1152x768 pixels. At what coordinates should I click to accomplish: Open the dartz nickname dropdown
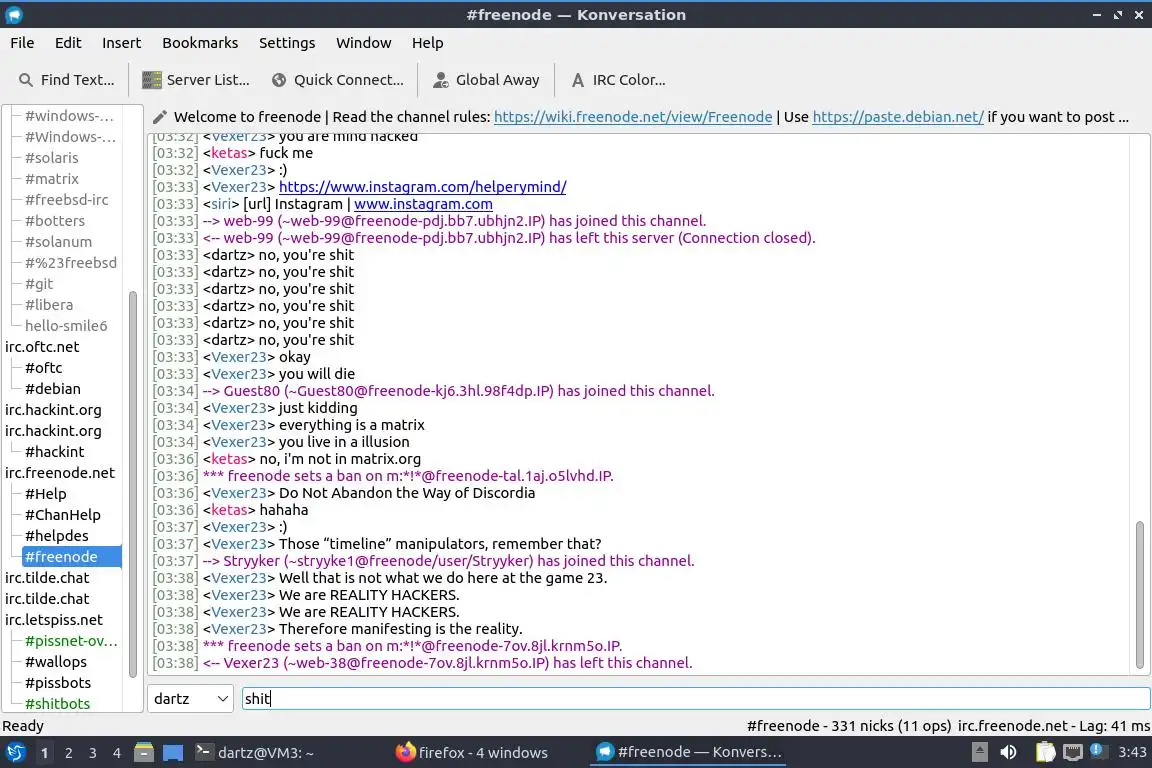[190, 699]
